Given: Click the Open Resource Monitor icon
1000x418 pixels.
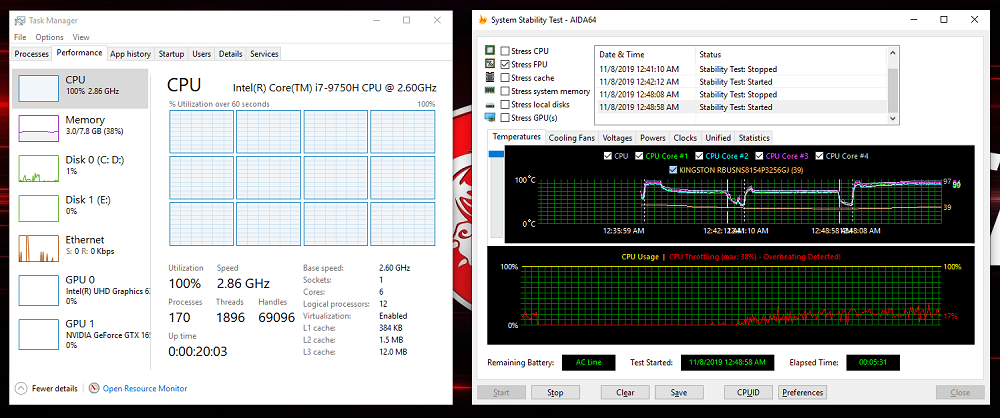Looking at the screenshot, I should click(94, 388).
